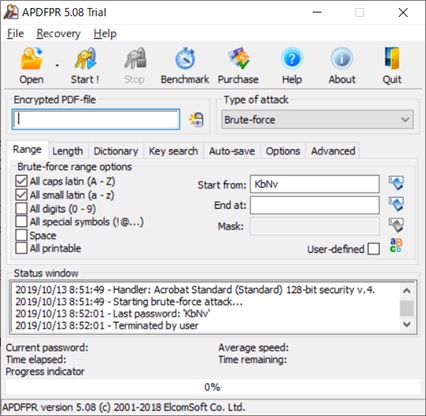Click the APDFPR app icon in title bar
Viewport: 426px width, 416px height.
[x=11, y=12]
